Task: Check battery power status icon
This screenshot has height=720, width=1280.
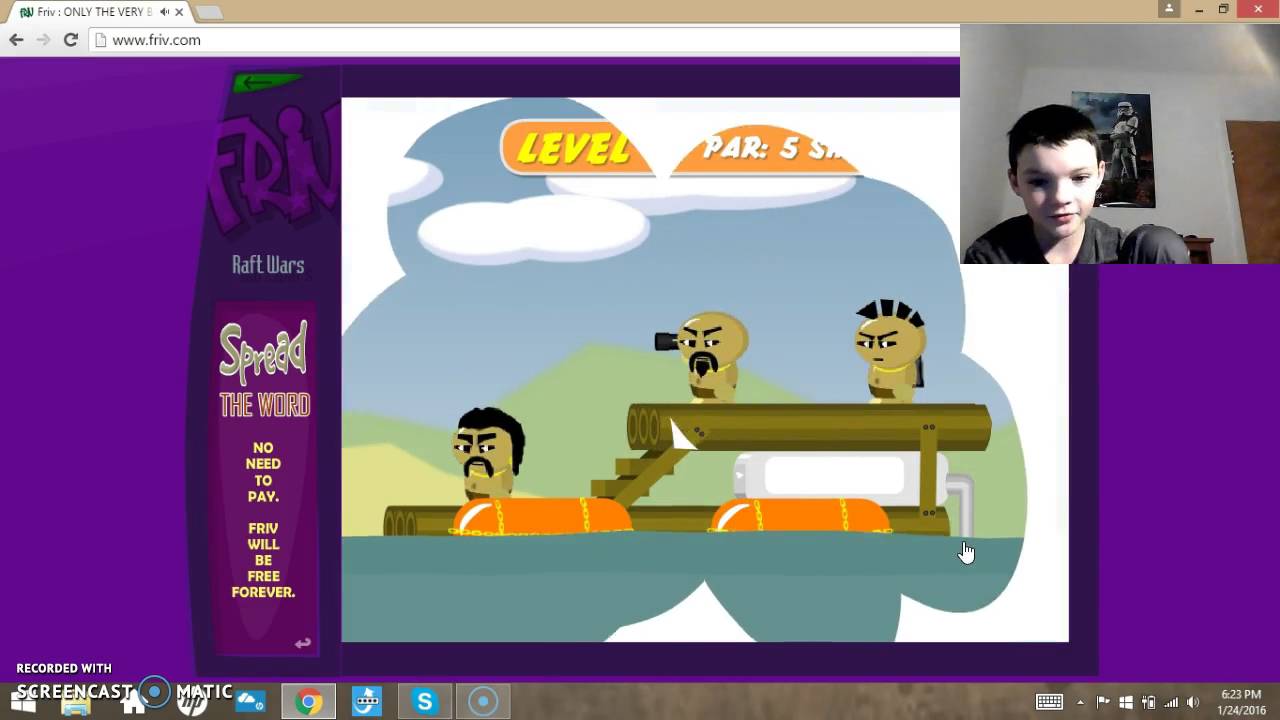Action: 1148,702
